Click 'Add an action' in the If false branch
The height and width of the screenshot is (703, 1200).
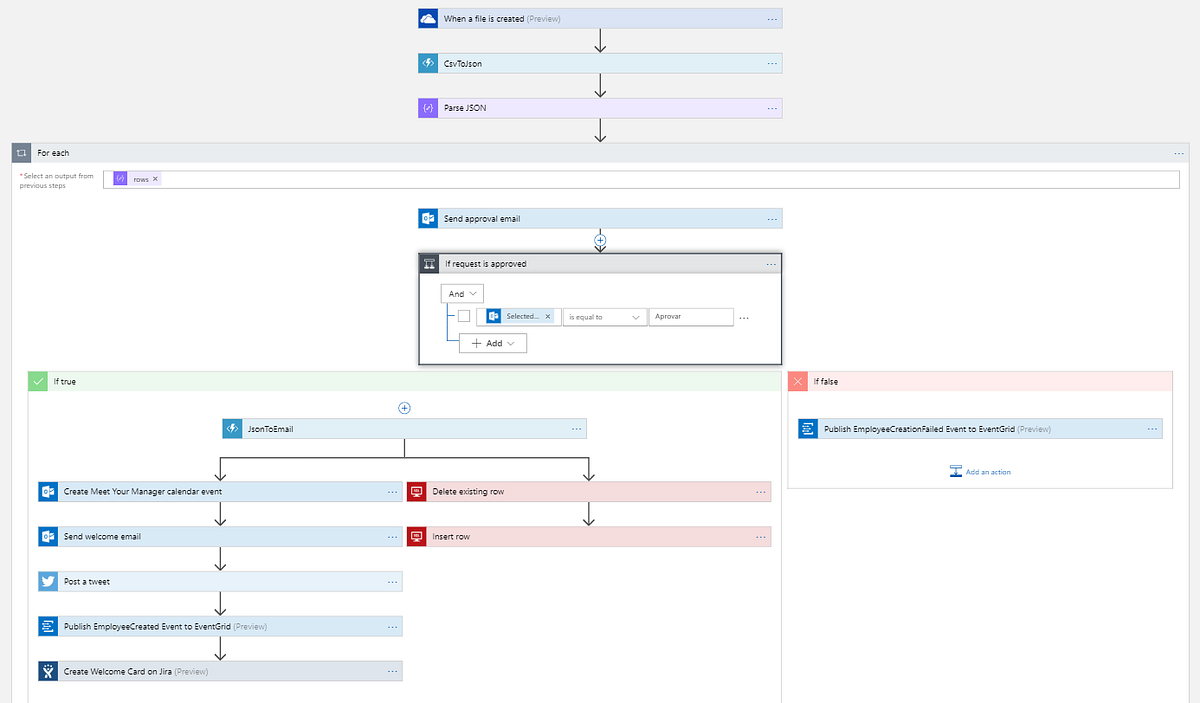pos(979,471)
